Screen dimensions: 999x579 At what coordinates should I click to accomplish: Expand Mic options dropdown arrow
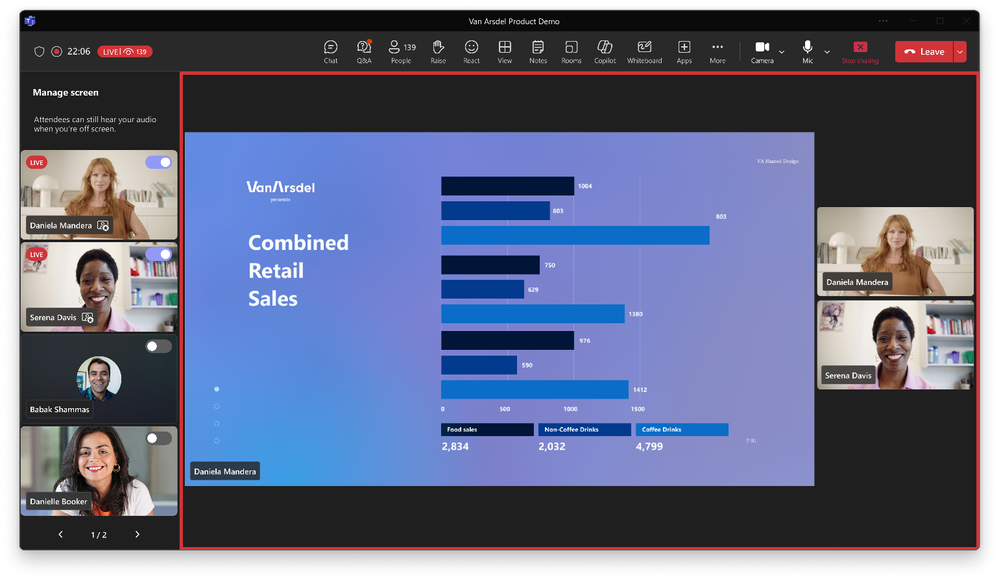827,52
